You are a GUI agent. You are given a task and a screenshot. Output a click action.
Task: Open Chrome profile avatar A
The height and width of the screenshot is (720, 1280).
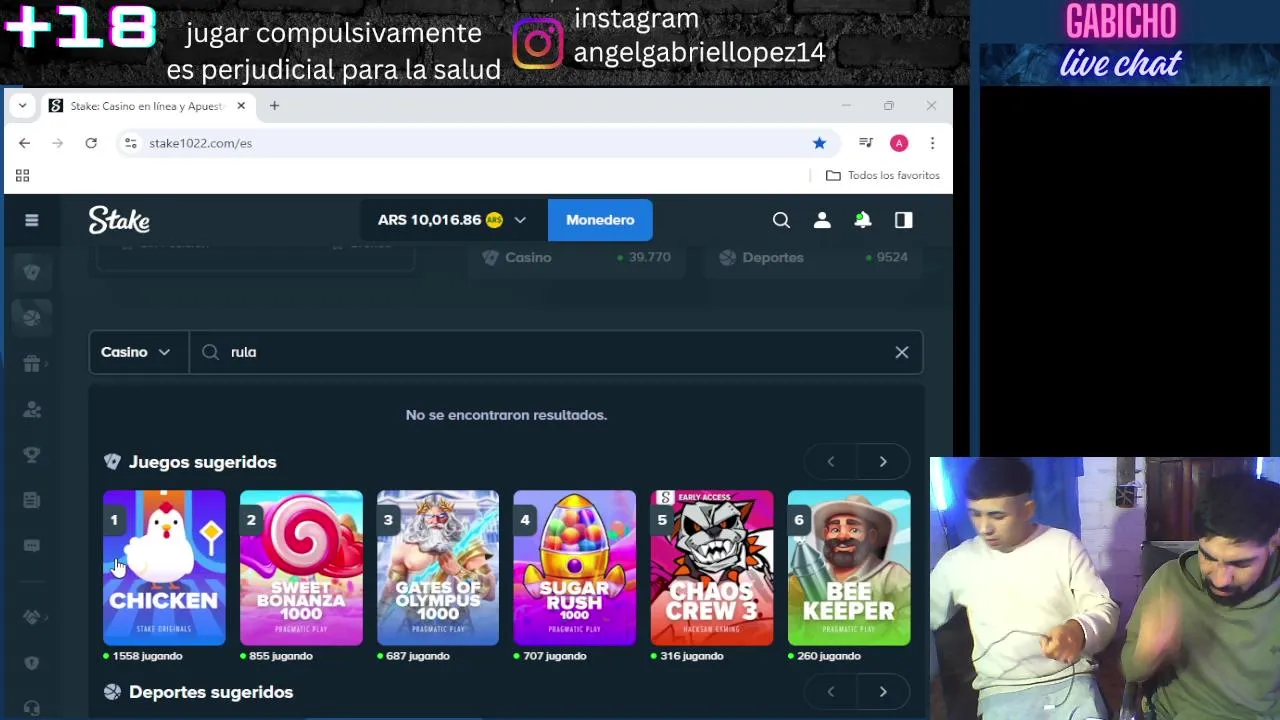coord(899,143)
